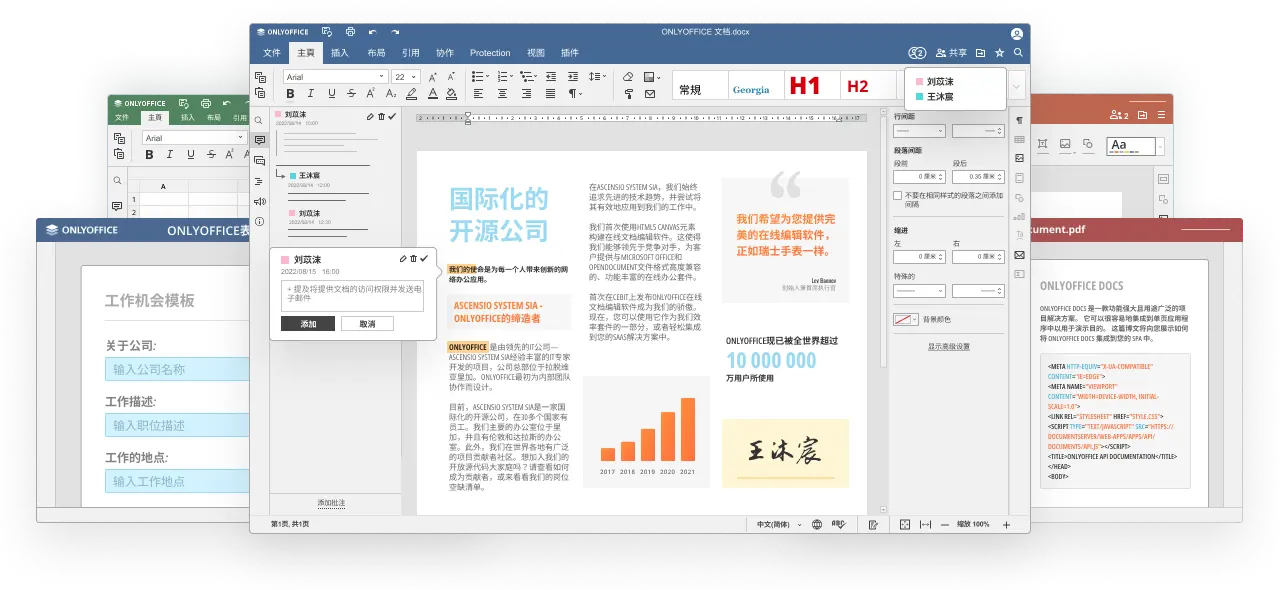Click the favorite star icon in the header
This screenshot has width=1280, height=590.
point(999,53)
